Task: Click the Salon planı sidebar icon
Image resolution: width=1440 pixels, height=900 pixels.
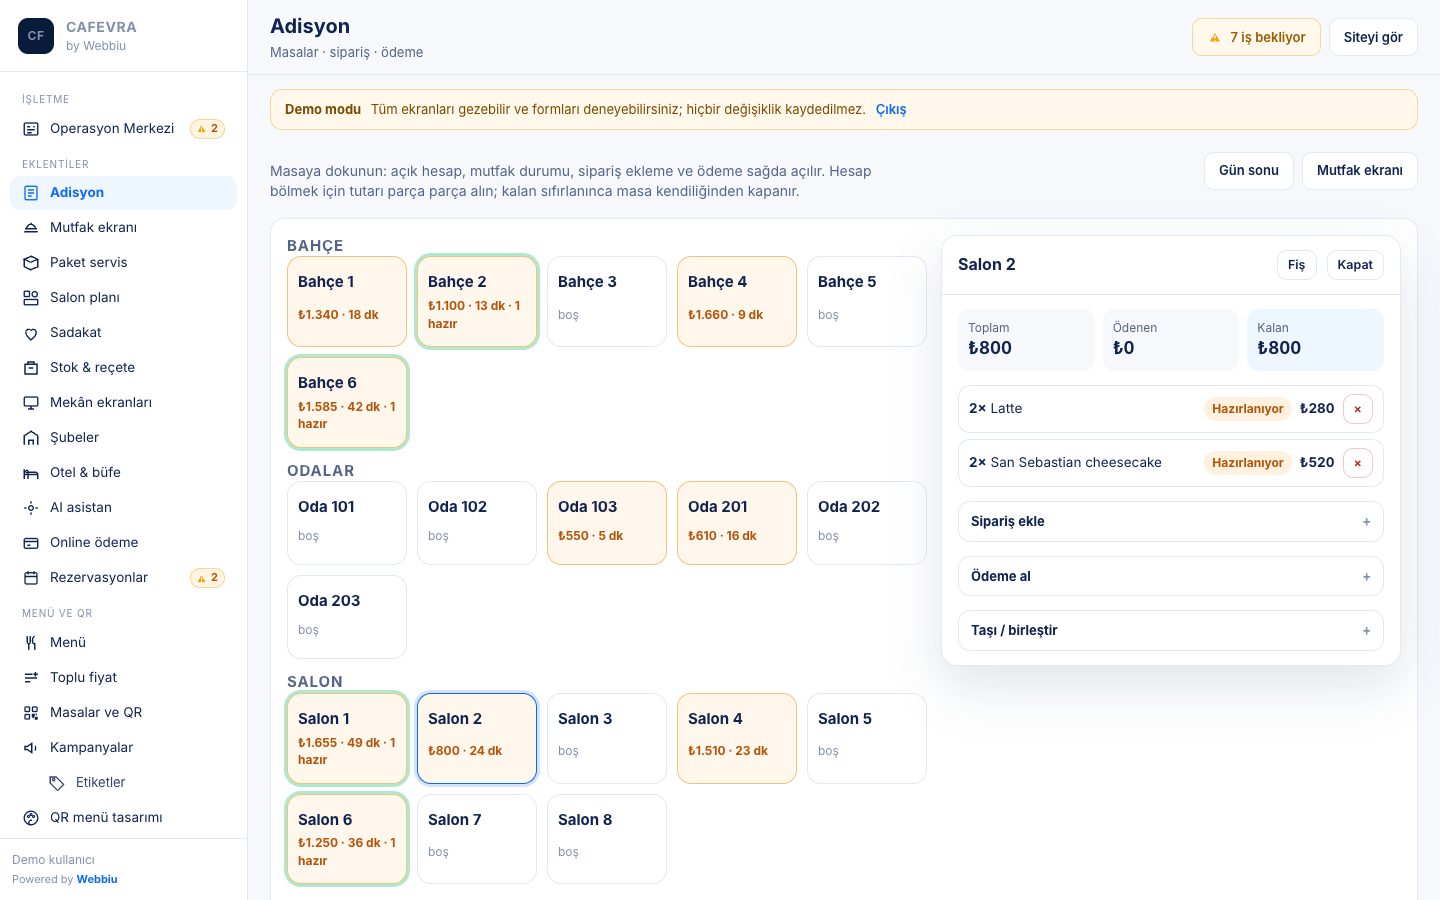Action: point(31,298)
